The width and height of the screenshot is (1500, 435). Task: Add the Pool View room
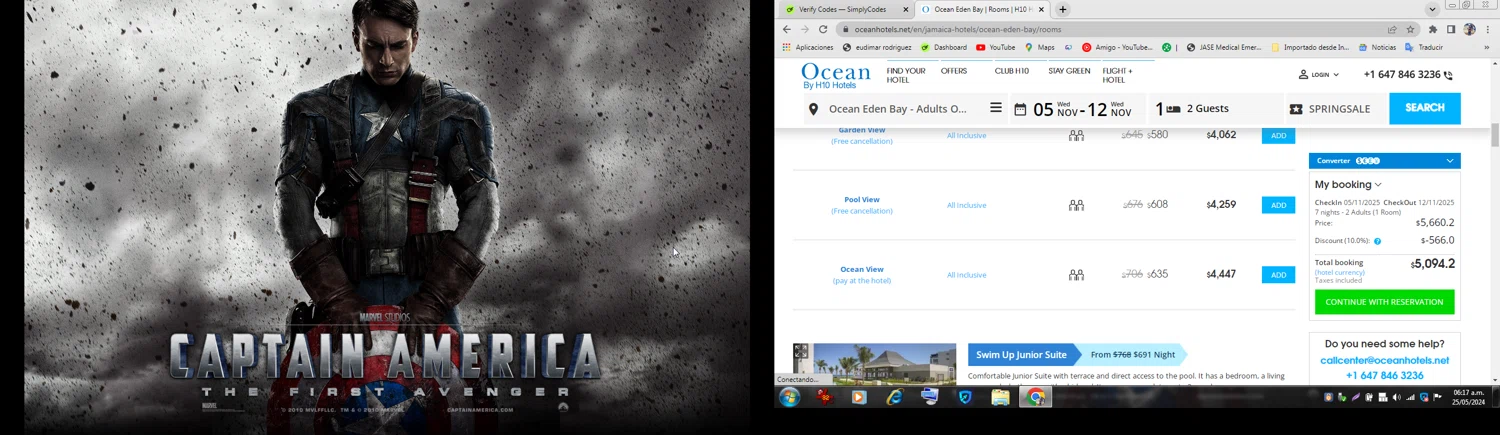pos(1278,205)
